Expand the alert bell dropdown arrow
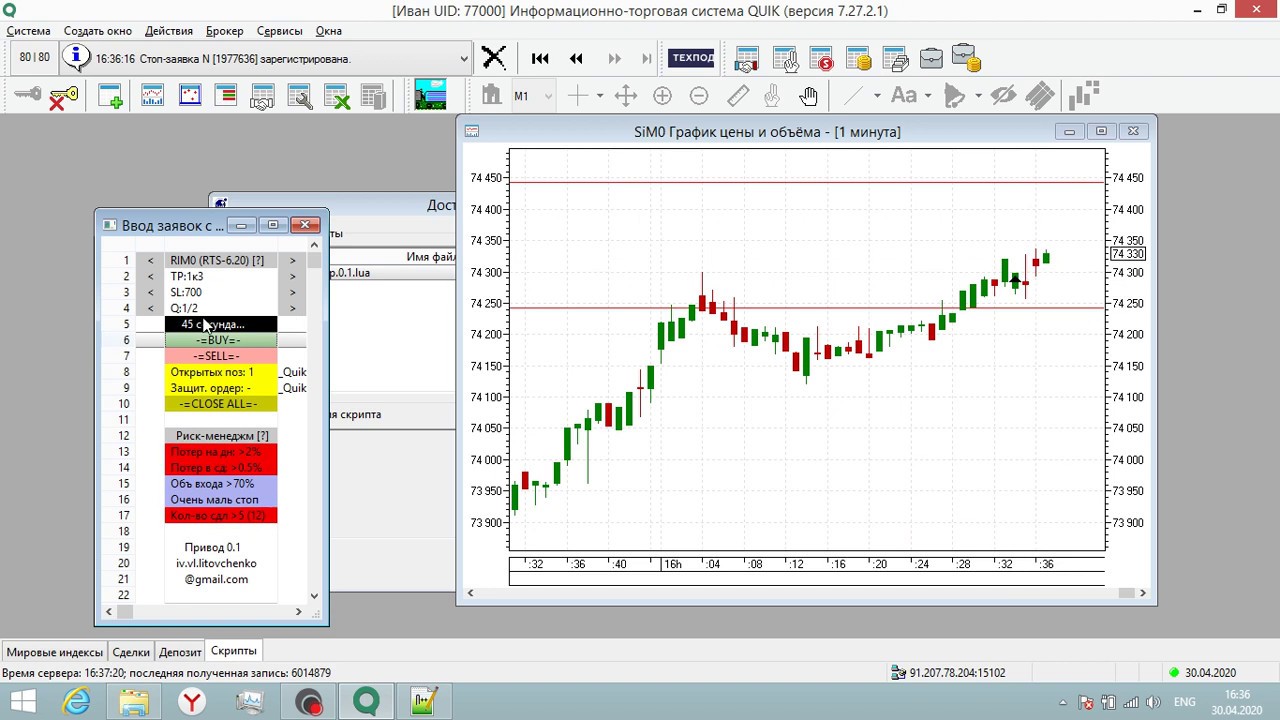The width and height of the screenshot is (1280, 720). pos(978,96)
